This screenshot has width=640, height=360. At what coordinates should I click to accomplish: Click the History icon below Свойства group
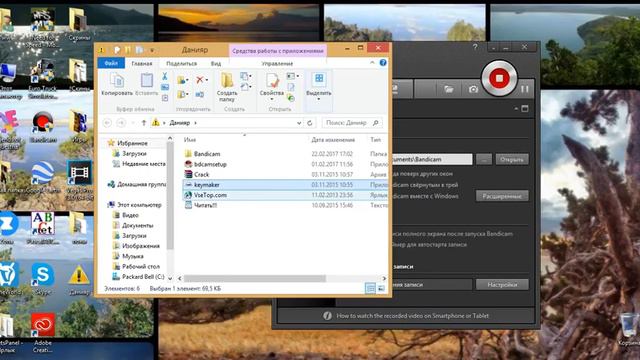[291, 98]
